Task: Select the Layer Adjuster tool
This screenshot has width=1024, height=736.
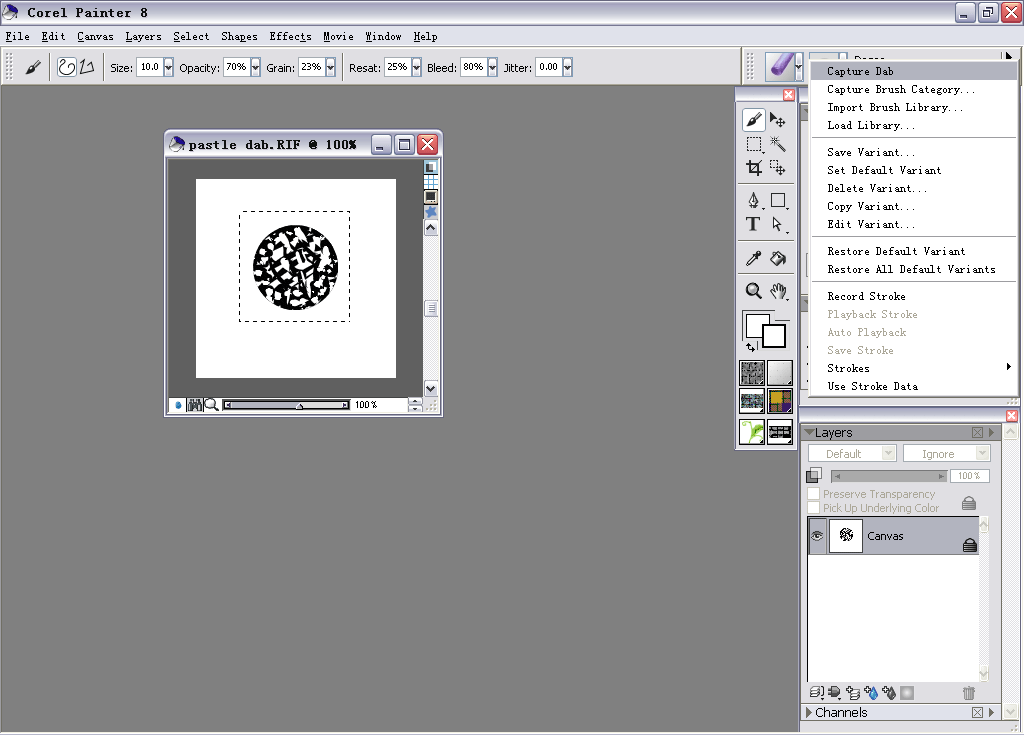Action: click(x=777, y=120)
